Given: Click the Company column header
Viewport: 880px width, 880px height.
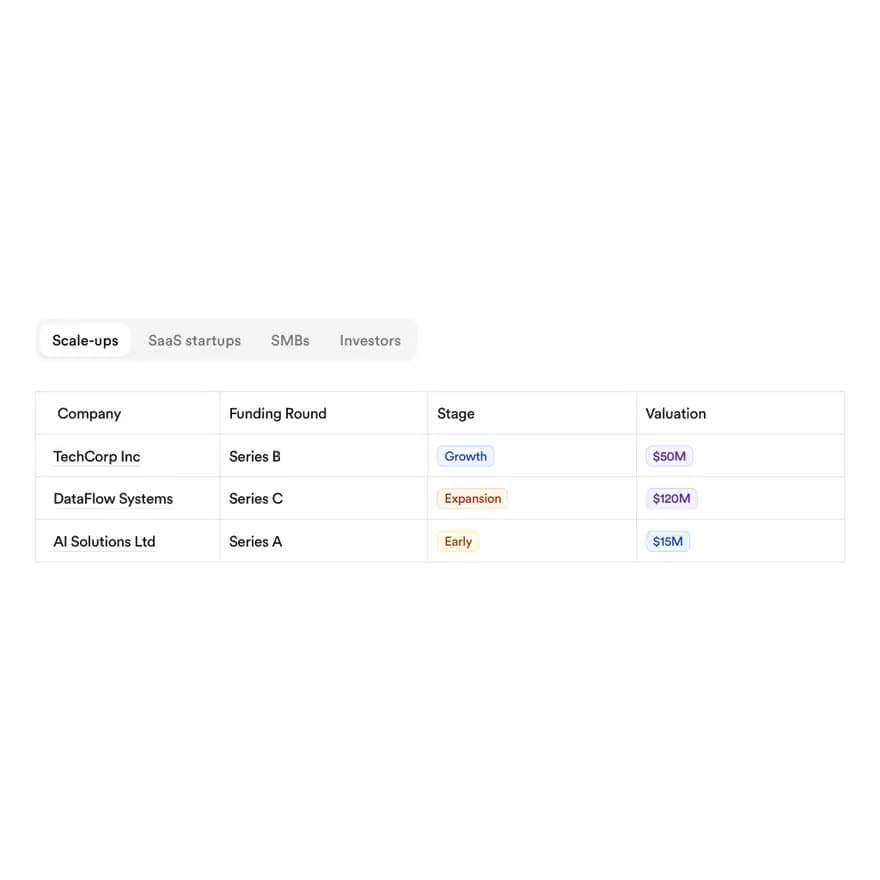Looking at the screenshot, I should pyautogui.click(x=128, y=413).
